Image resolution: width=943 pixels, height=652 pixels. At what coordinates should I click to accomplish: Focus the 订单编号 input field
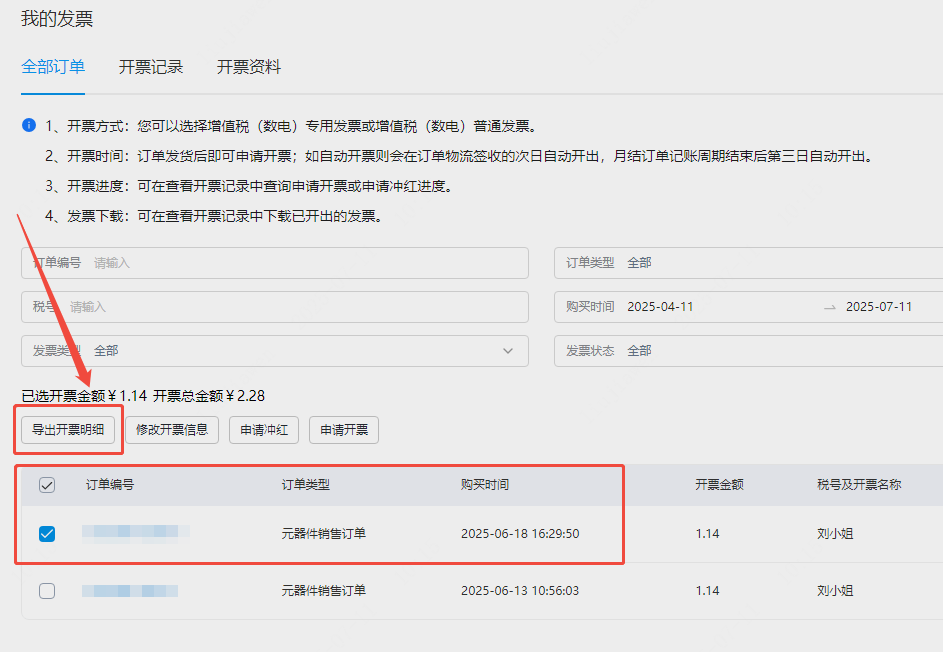point(300,263)
